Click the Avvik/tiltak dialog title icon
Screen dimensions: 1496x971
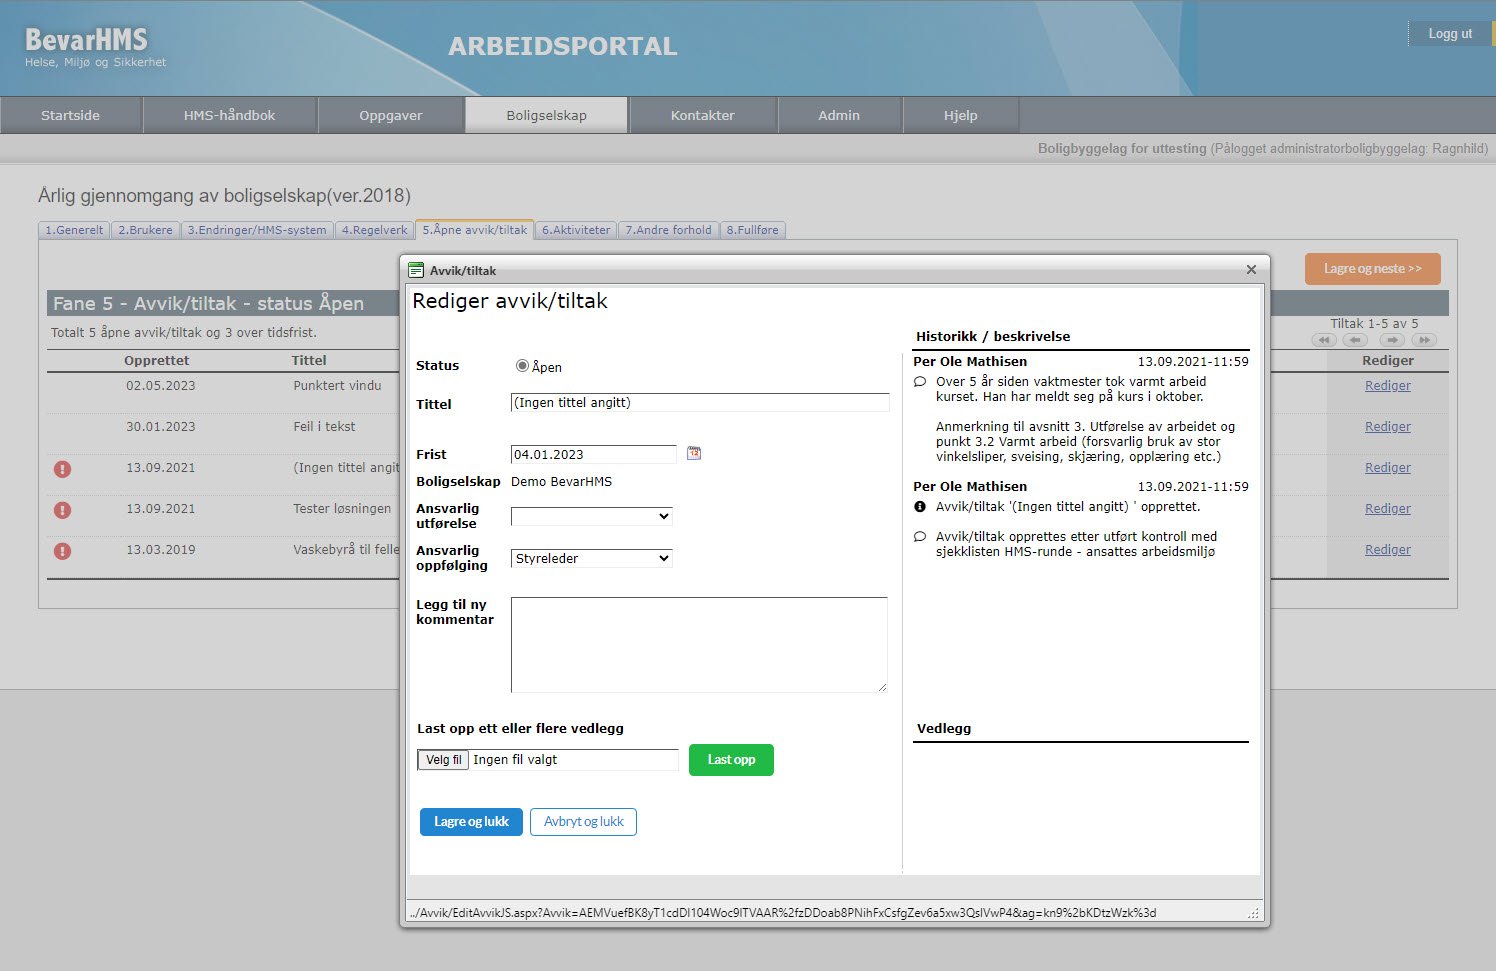click(x=416, y=271)
